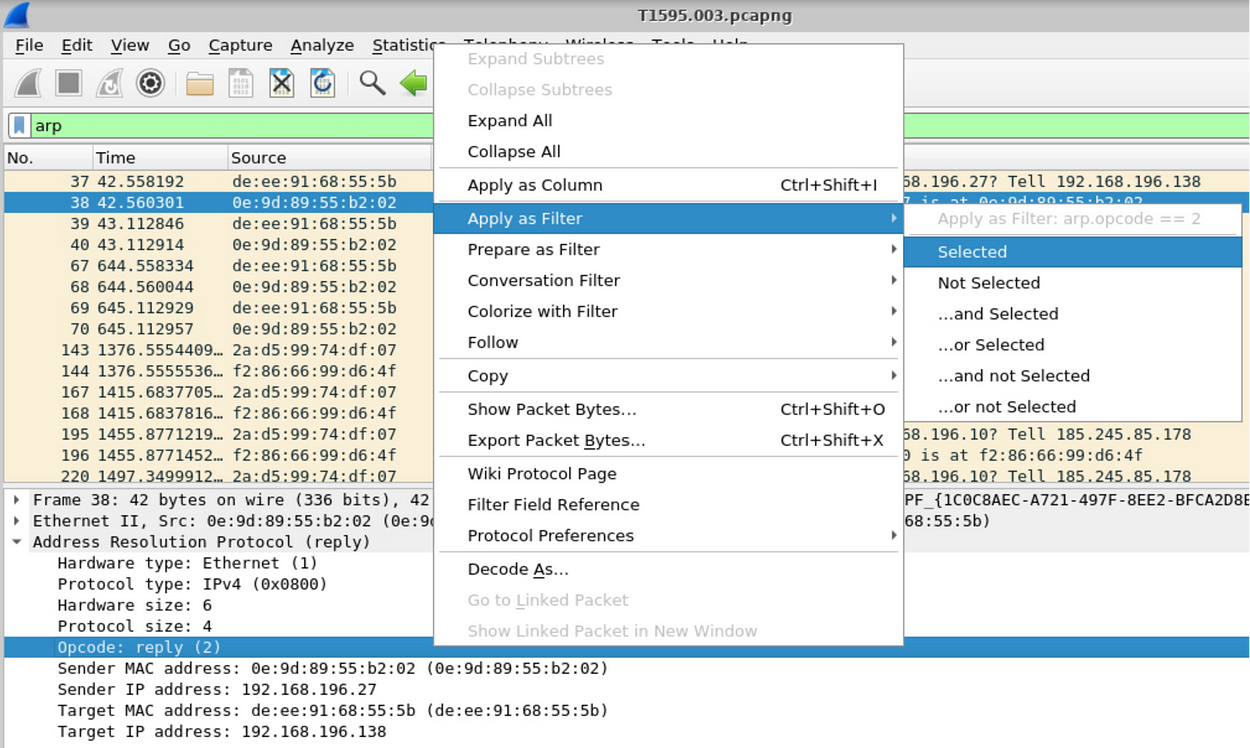Choose …and not Selected option
This screenshot has height=748, width=1250.
1072,376
